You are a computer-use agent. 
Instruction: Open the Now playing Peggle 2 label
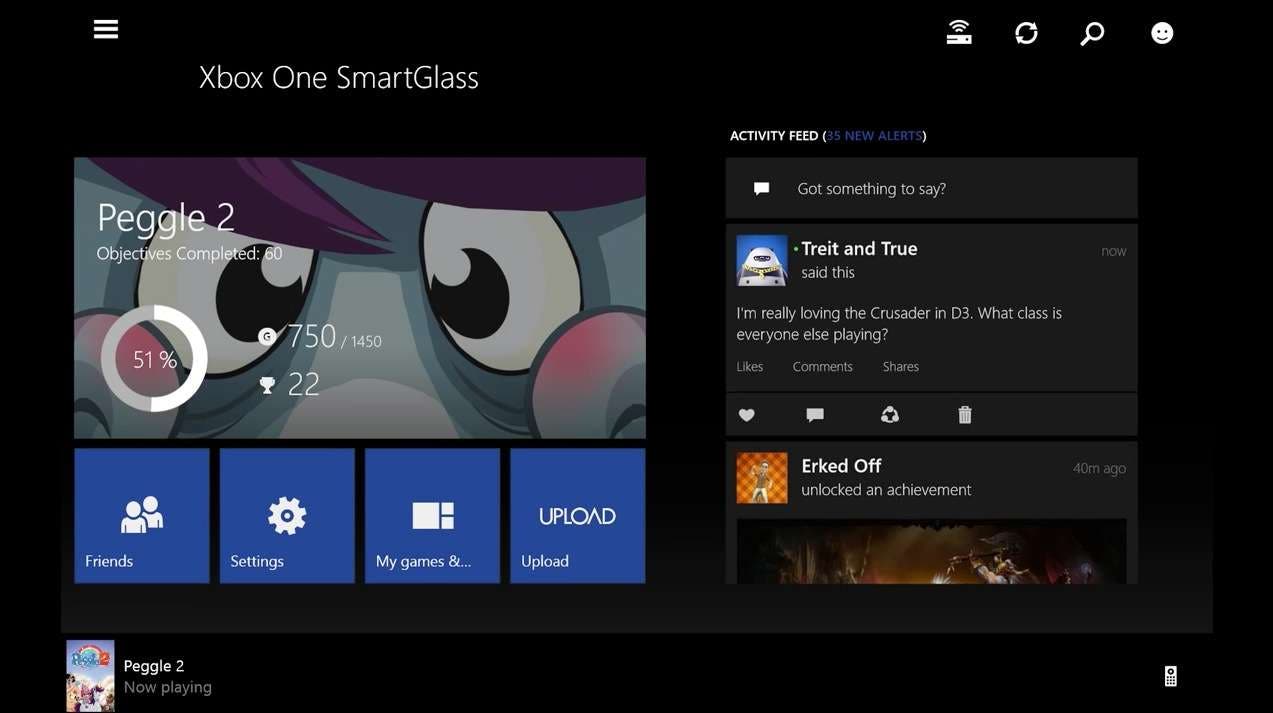168,677
